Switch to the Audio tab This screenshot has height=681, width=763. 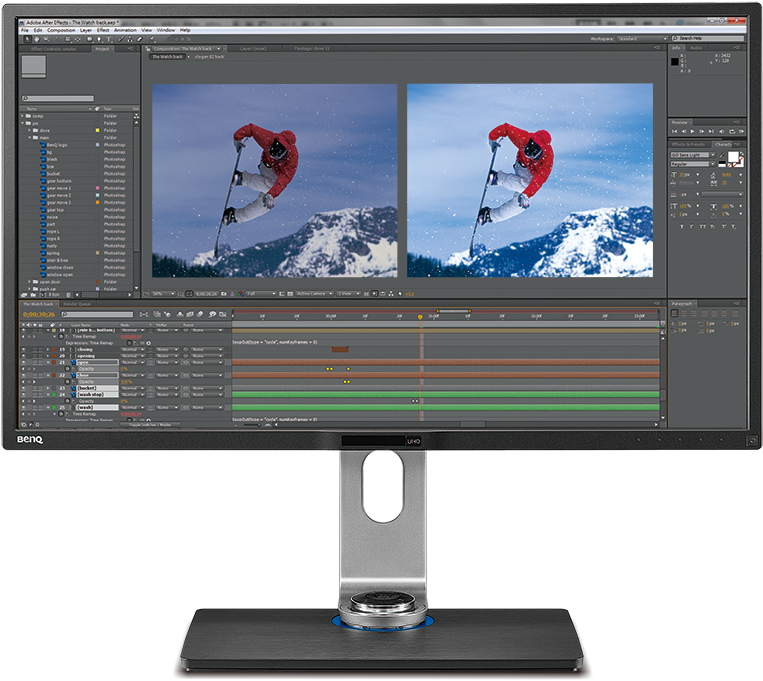(696, 48)
